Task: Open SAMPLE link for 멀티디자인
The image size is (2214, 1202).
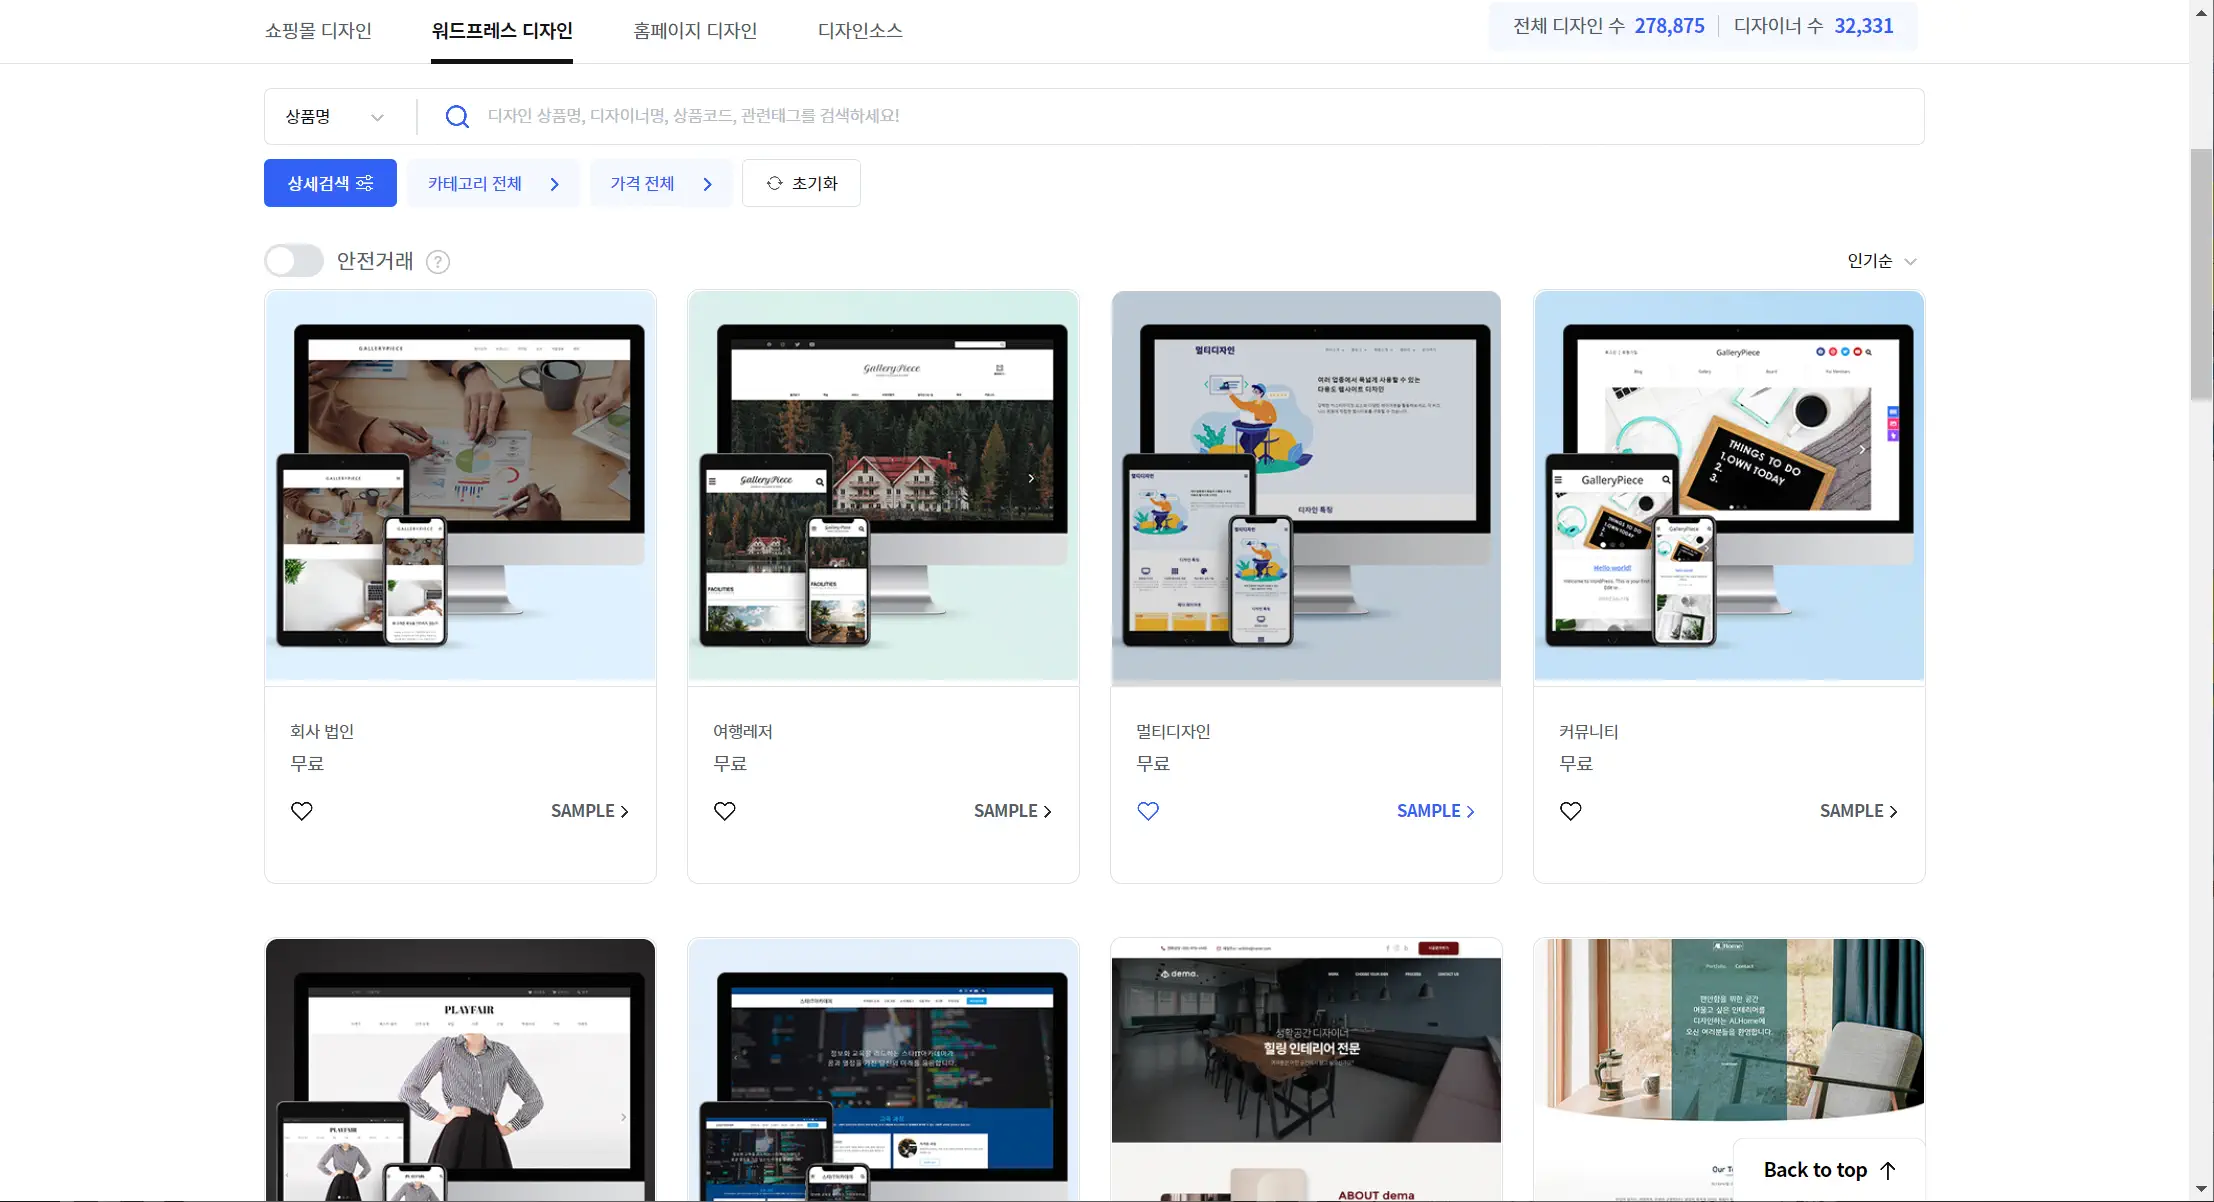Action: pos(1435,811)
